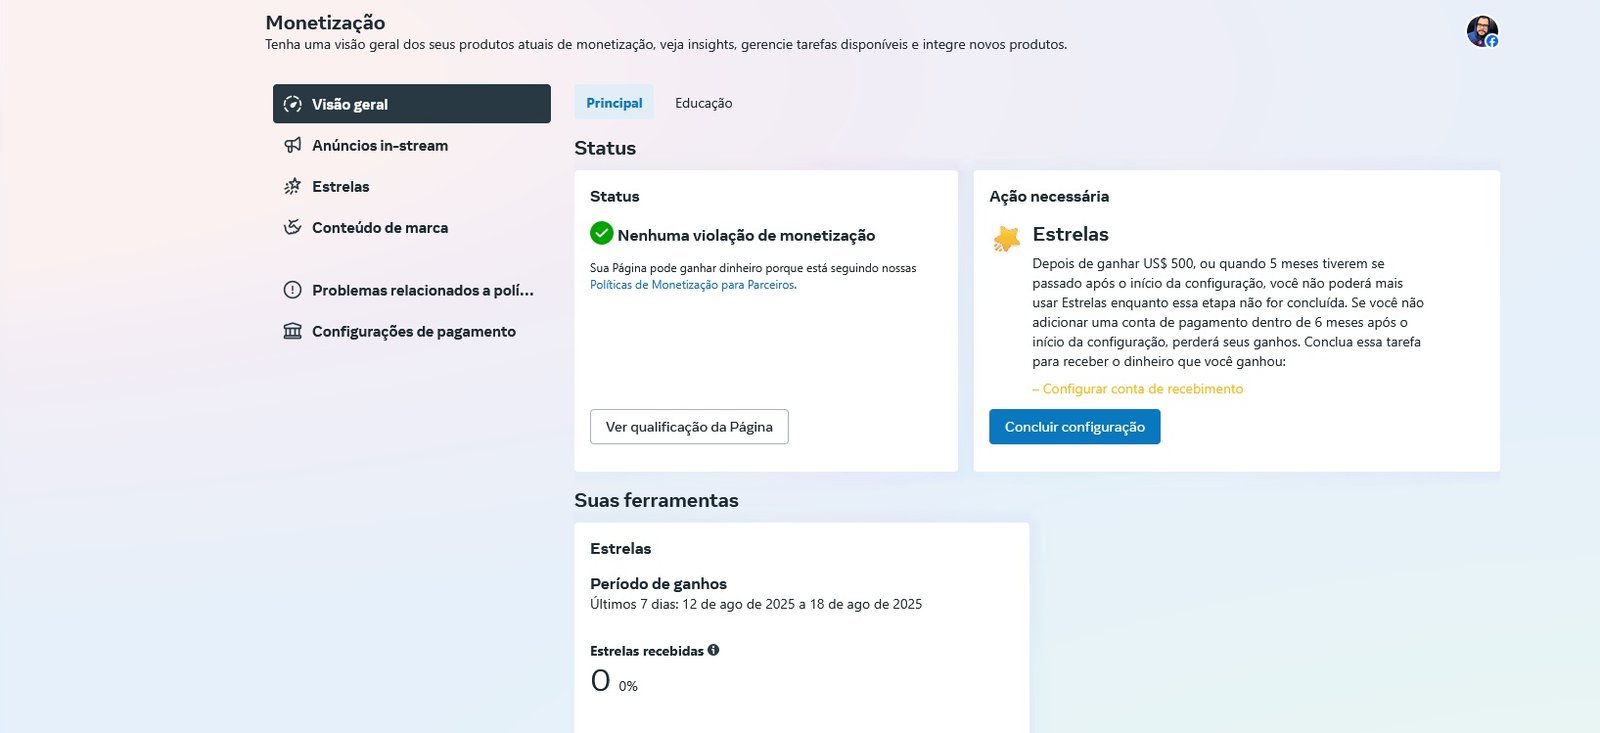Open Visão geral in the sidebar
The height and width of the screenshot is (733, 1600).
coord(412,104)
